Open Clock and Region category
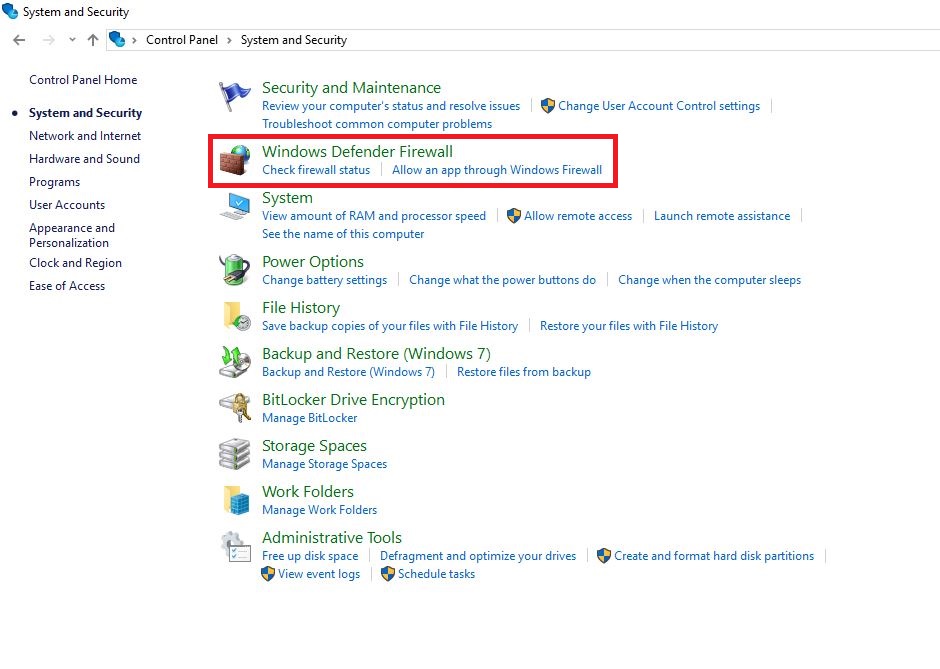The height and width of the screenshot is (669, 940). tap(76, 263)
